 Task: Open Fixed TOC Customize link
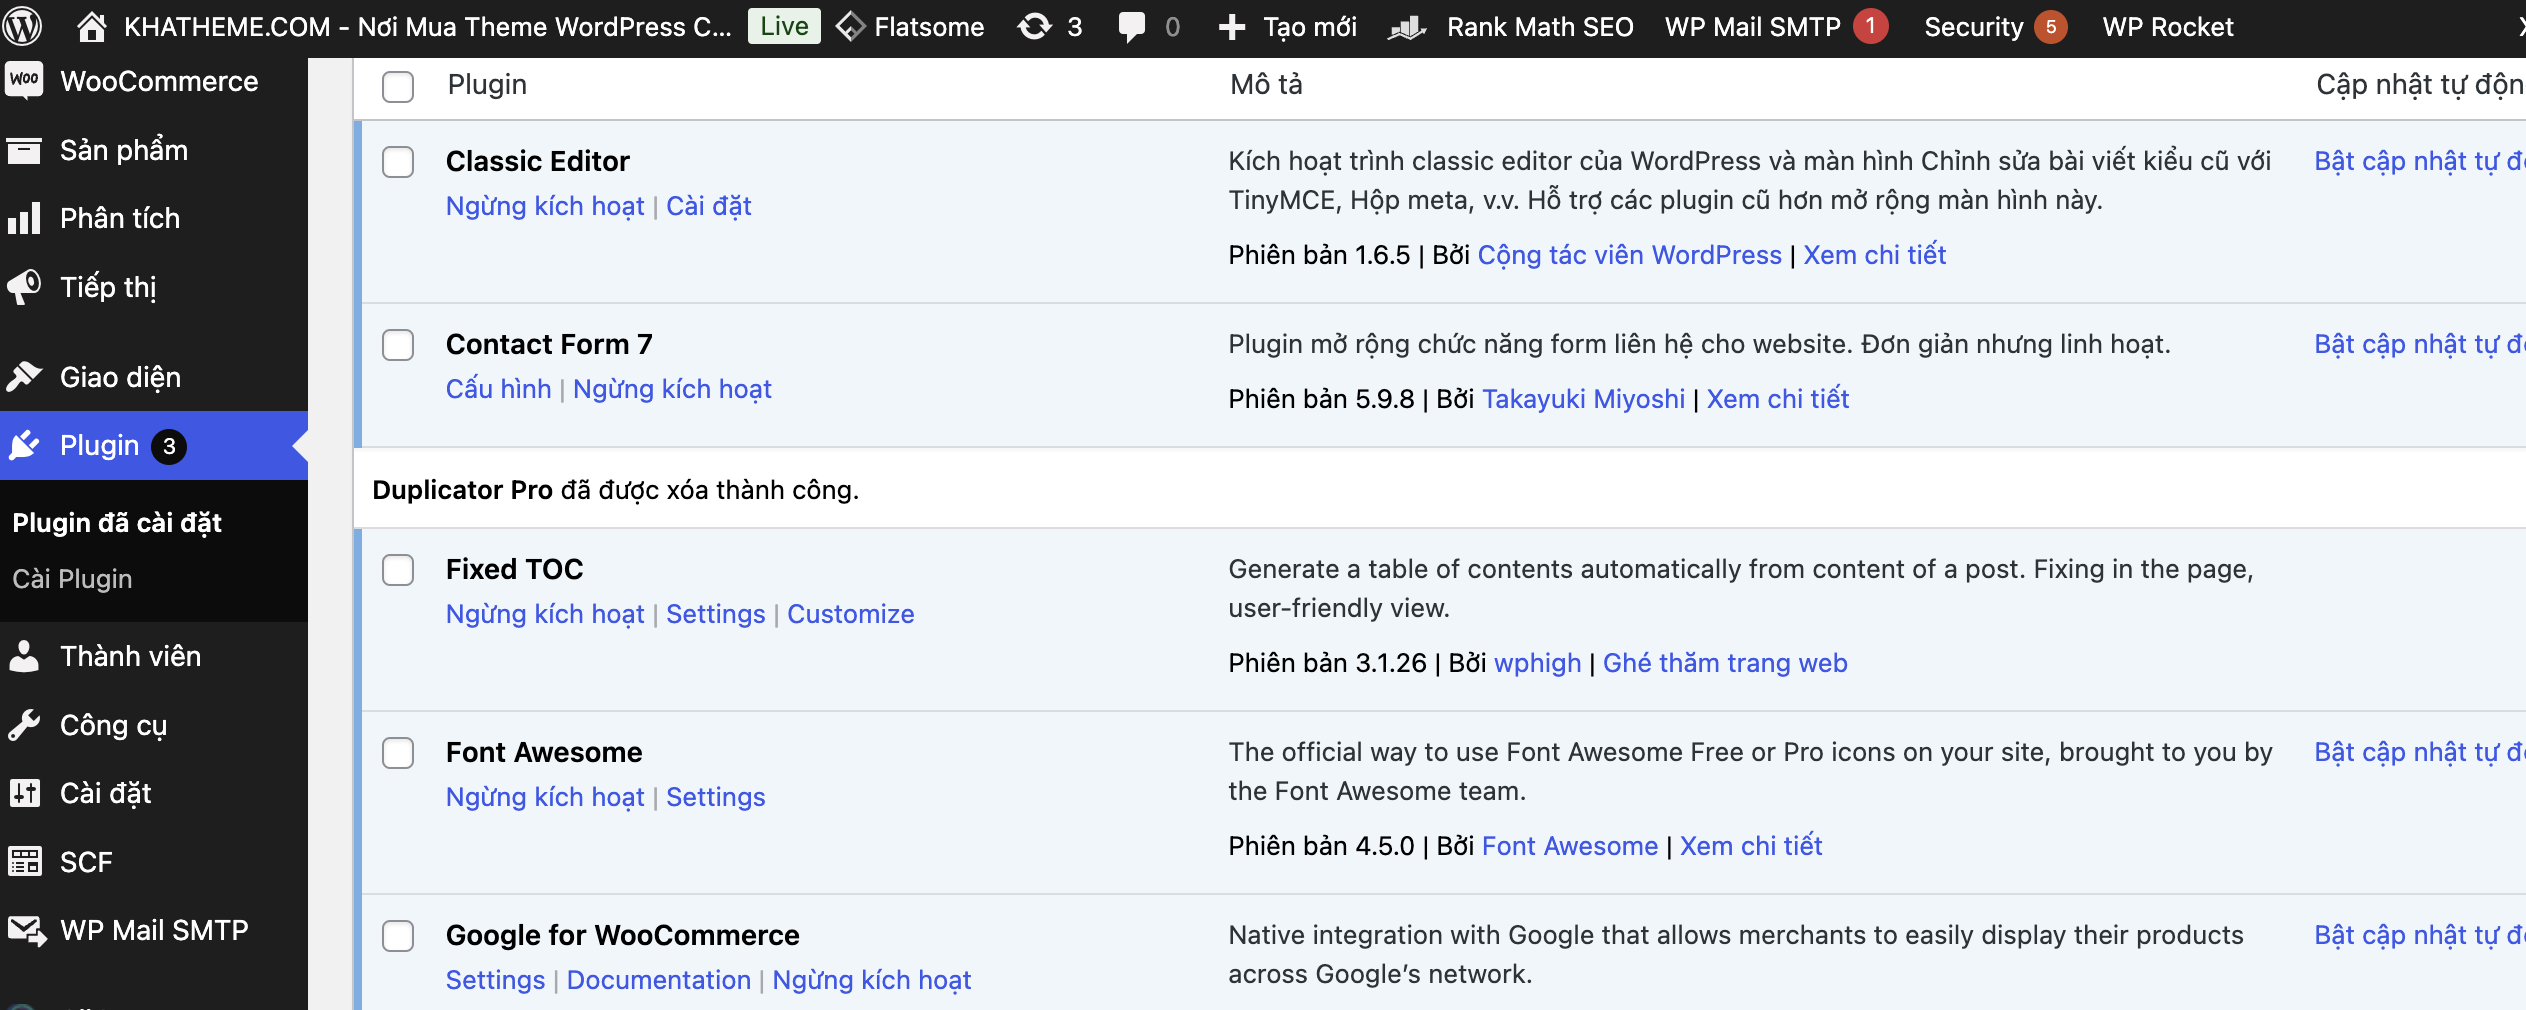(x=851, y=614)
